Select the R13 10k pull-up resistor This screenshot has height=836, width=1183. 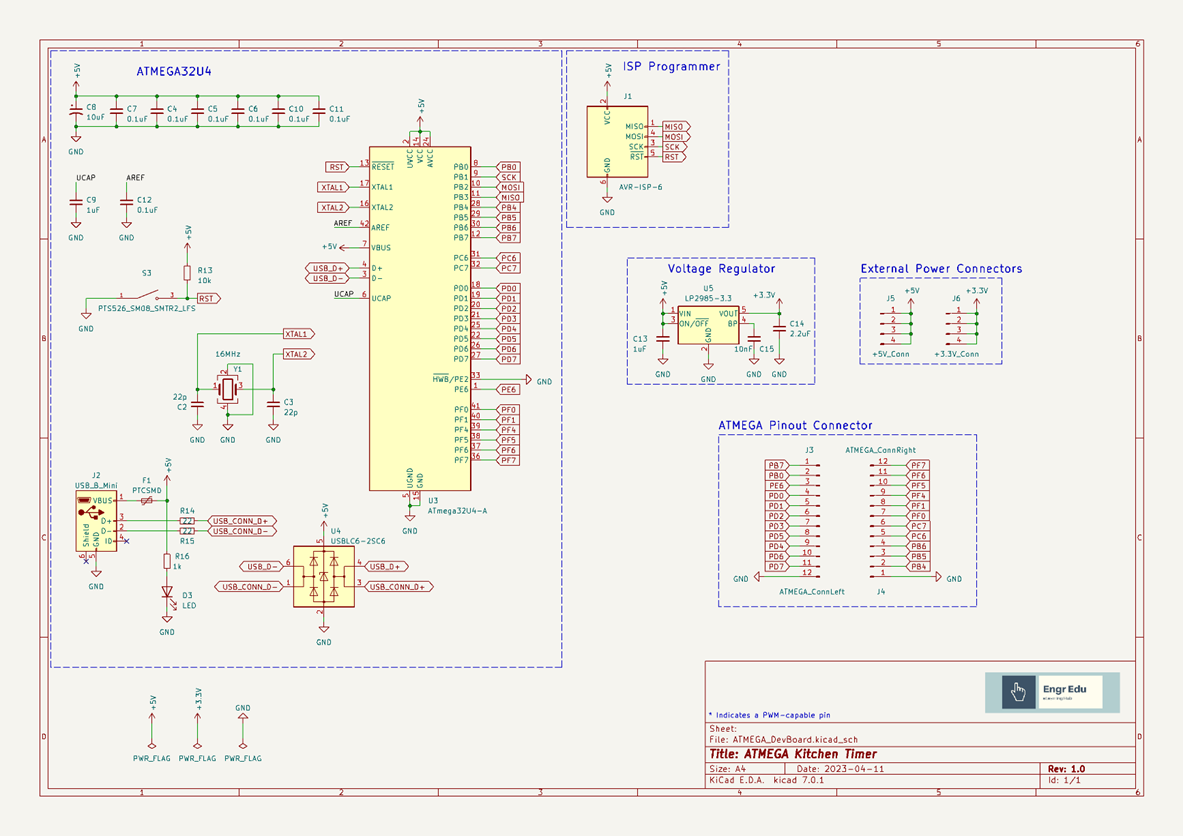(x=187, y=273)
